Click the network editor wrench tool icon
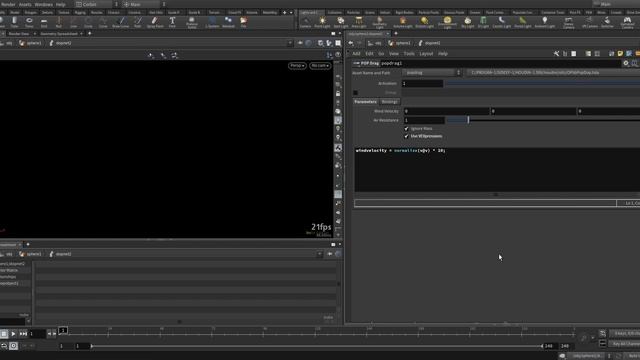 tap(556, 53)
